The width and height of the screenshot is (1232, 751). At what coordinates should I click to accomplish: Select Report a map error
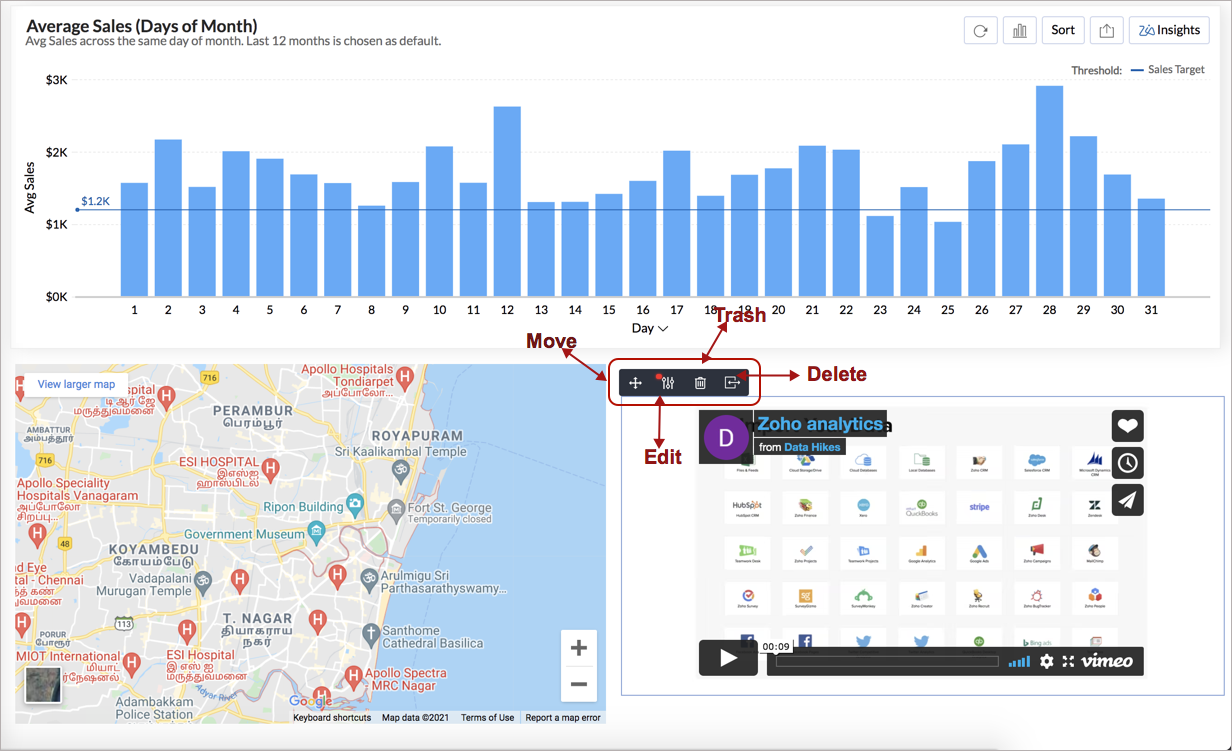coord(563,718)
